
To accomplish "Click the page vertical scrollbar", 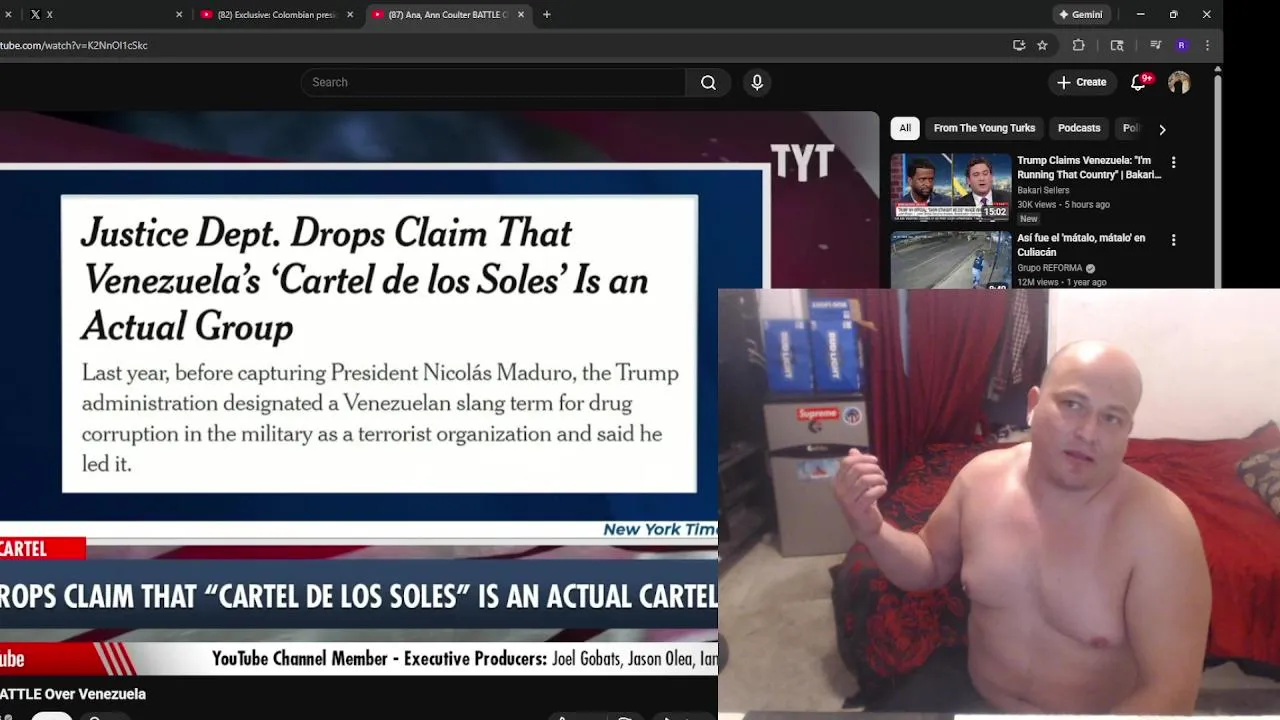I will [x=1217, y=180].
